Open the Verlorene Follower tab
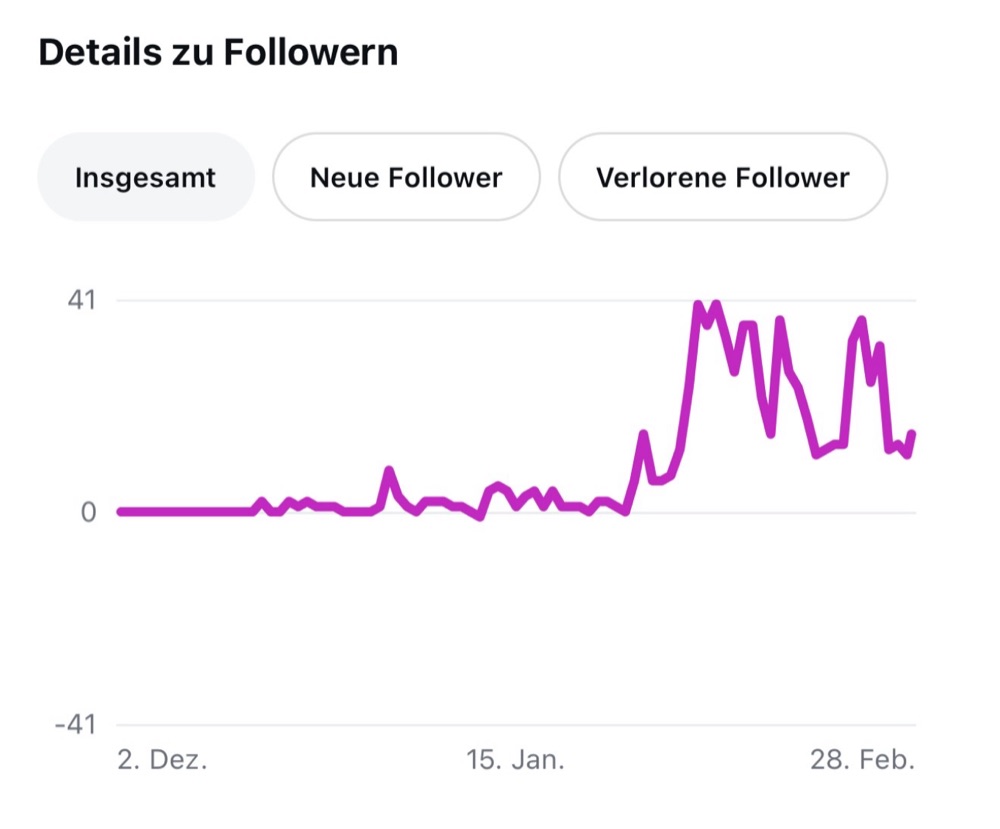This screenshot has height=829, width=1000. (x=723, y=177)
